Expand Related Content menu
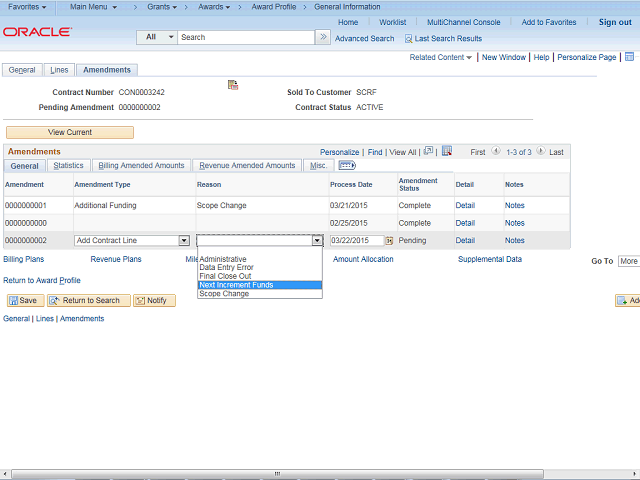 441,58
